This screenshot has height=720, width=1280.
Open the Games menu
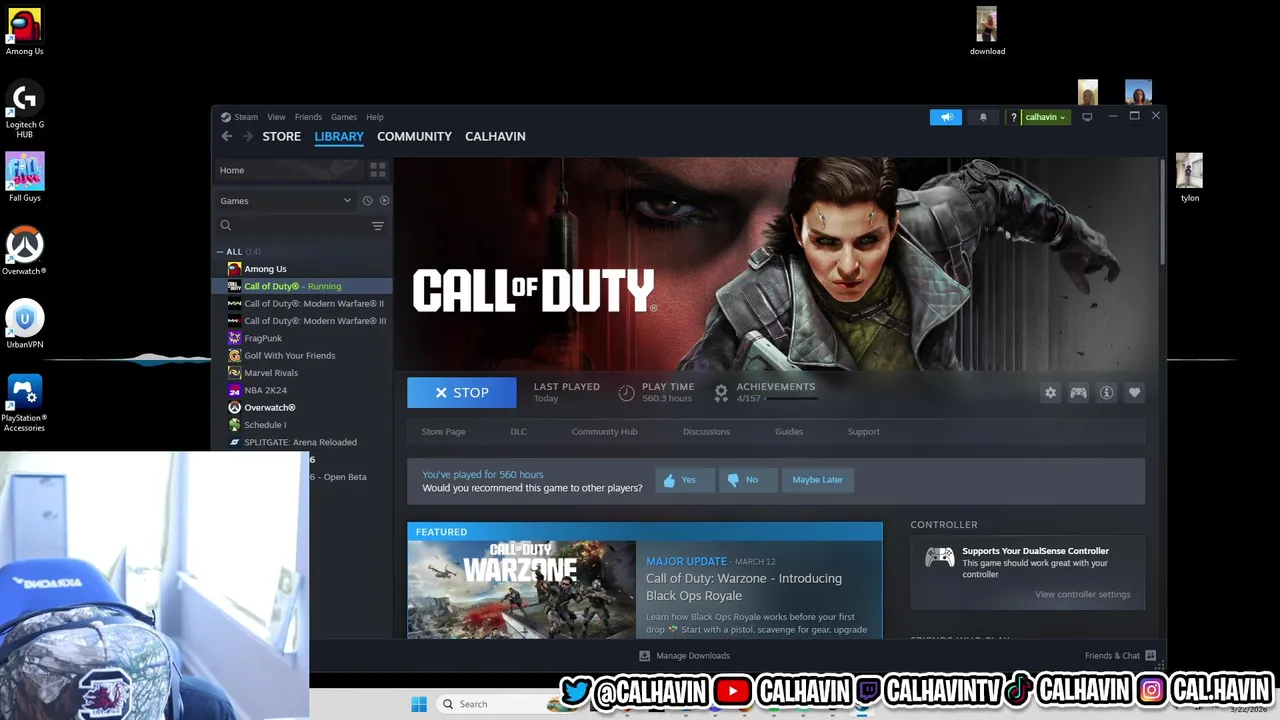pos(344,117)
